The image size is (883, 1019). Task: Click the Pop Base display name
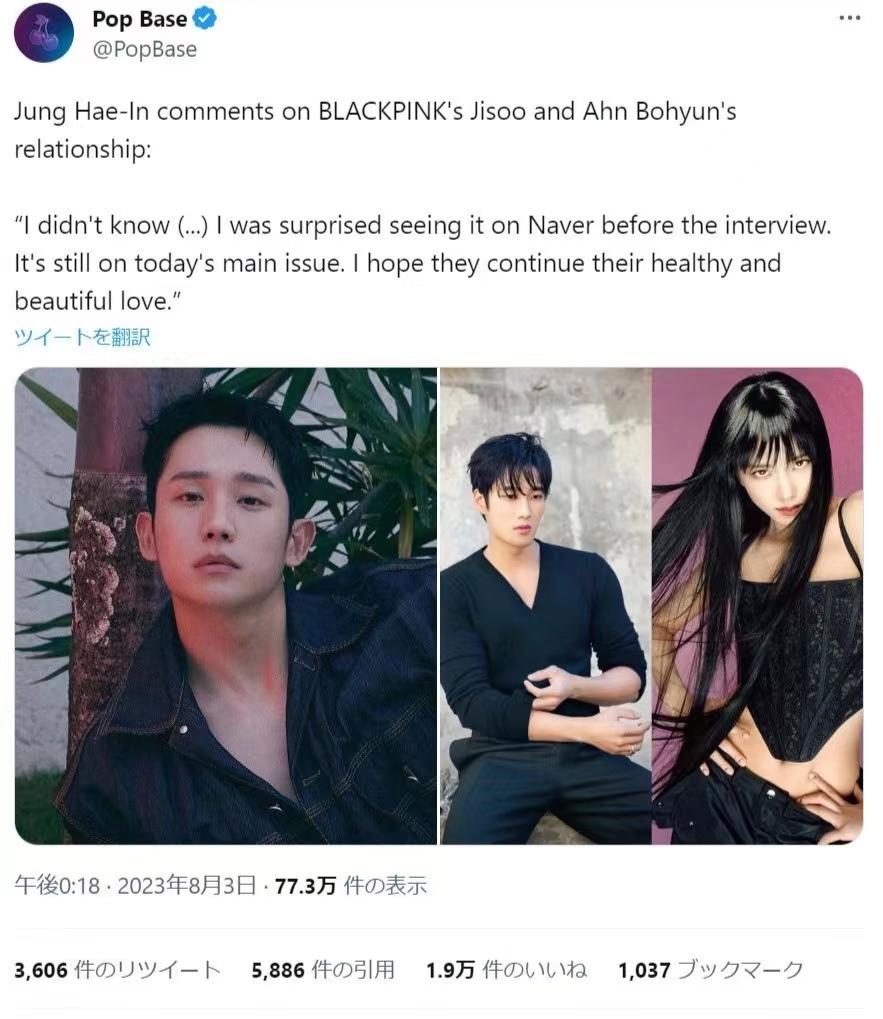coord(140,18)
